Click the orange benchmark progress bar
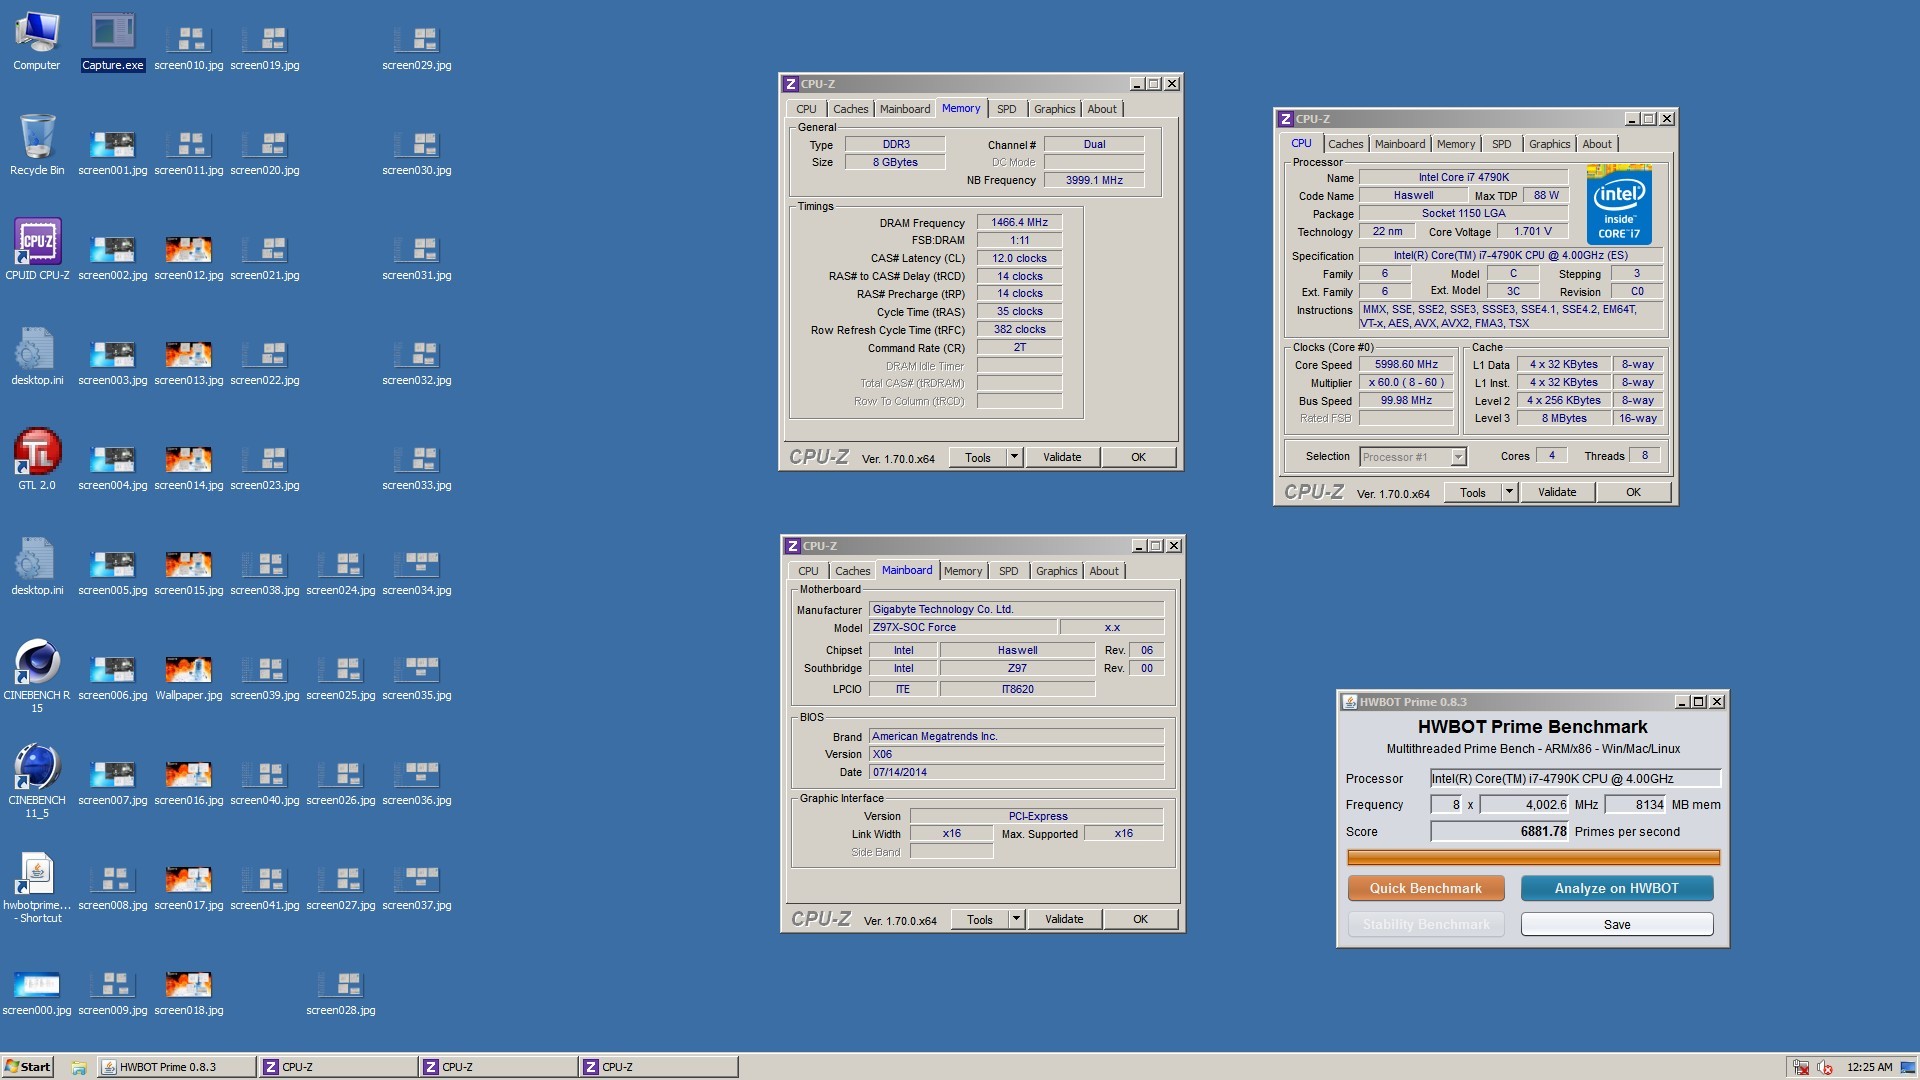This screenshot has width=1920, height=1080. (x=1533, y=857)
